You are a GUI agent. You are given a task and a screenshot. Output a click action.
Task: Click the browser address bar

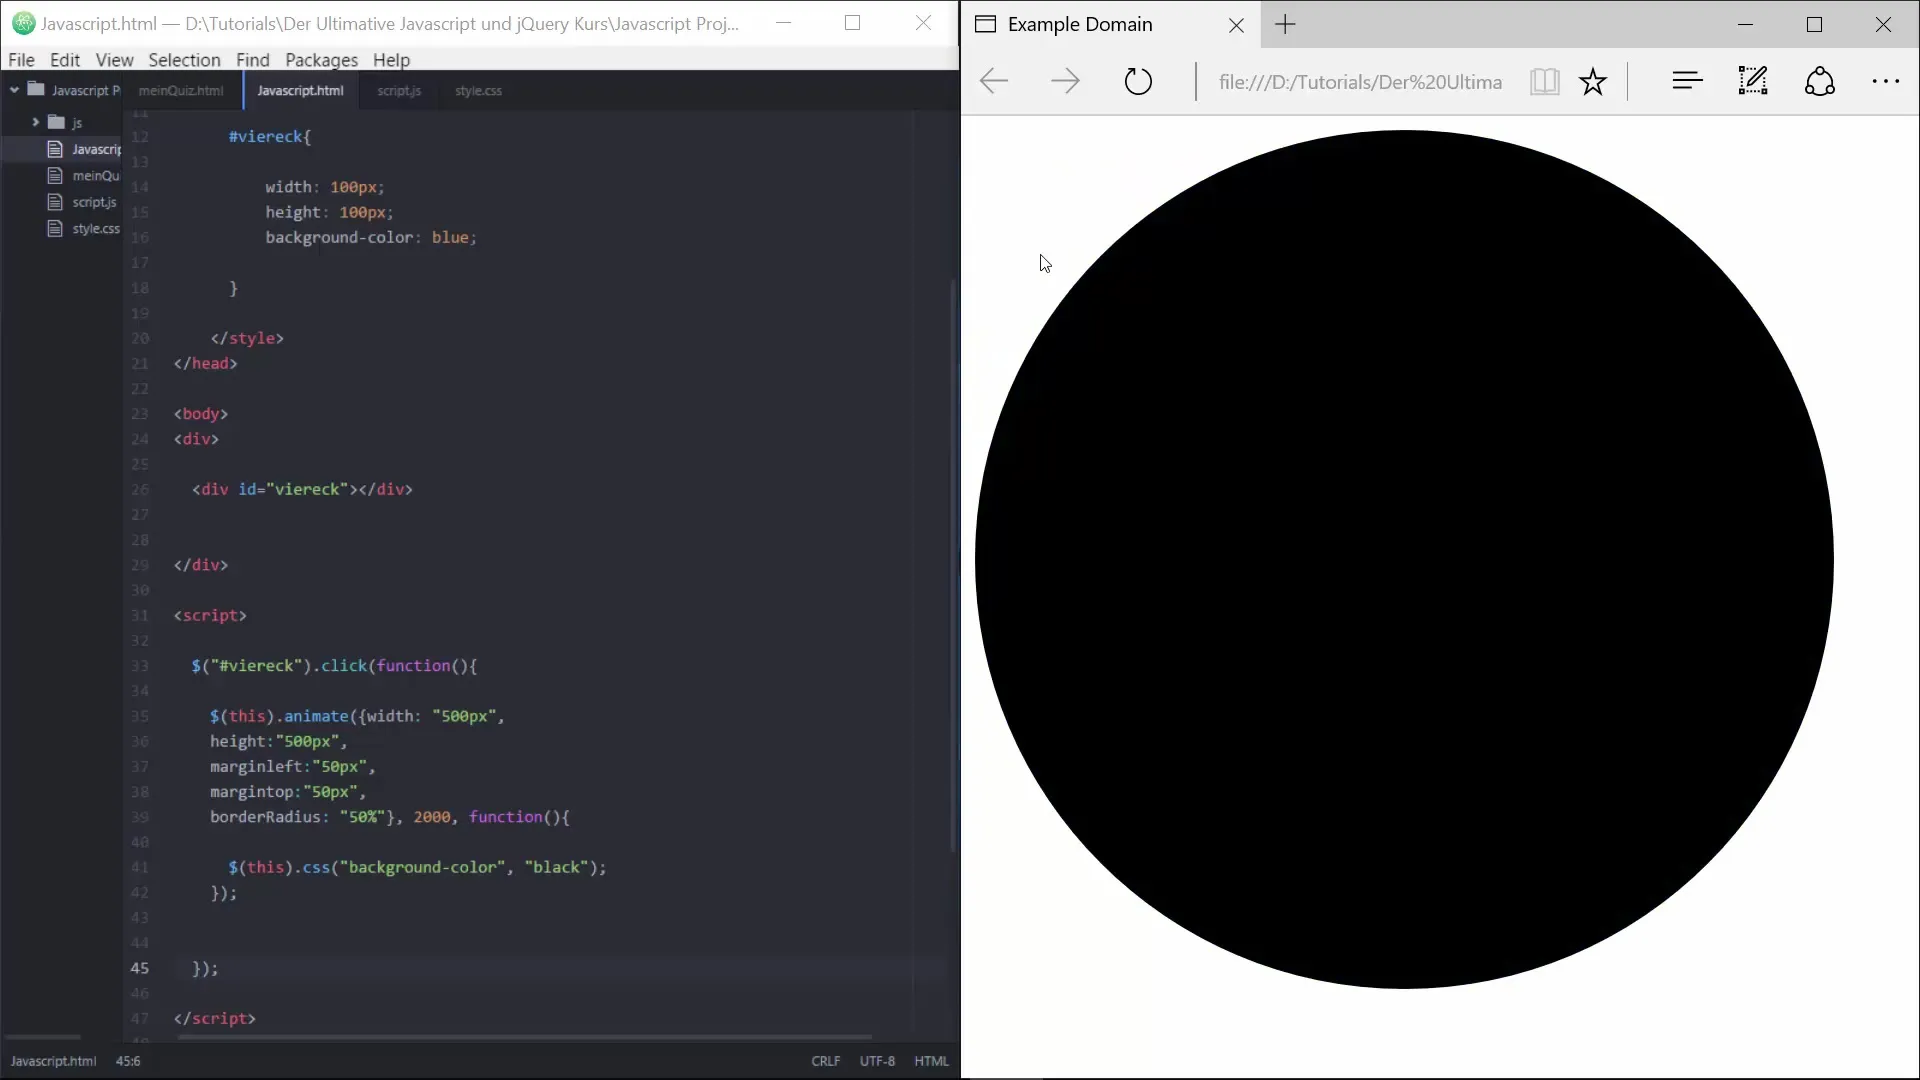tap(1360, 82)
